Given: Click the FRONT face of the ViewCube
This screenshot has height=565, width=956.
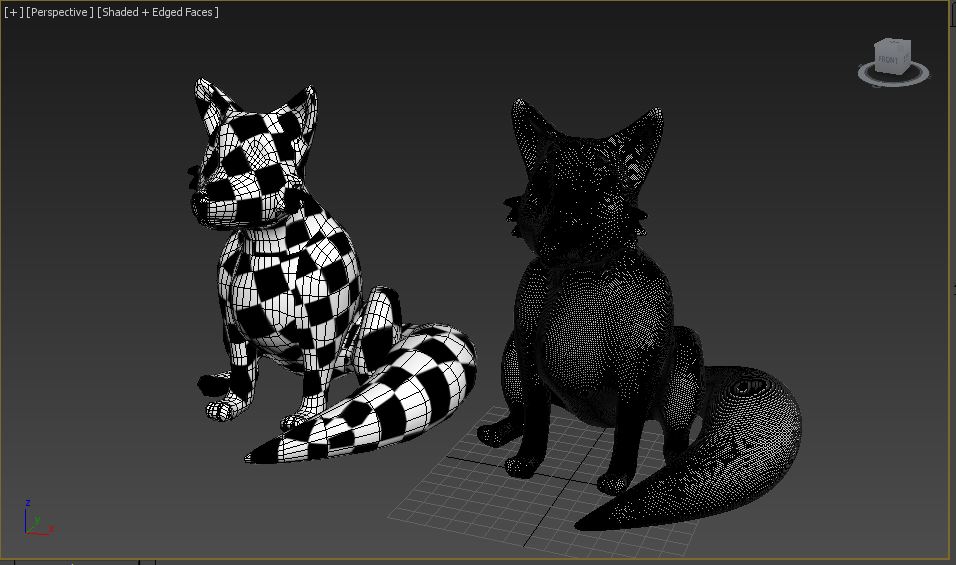Looking at the screenshot, I should click(888, 61).
